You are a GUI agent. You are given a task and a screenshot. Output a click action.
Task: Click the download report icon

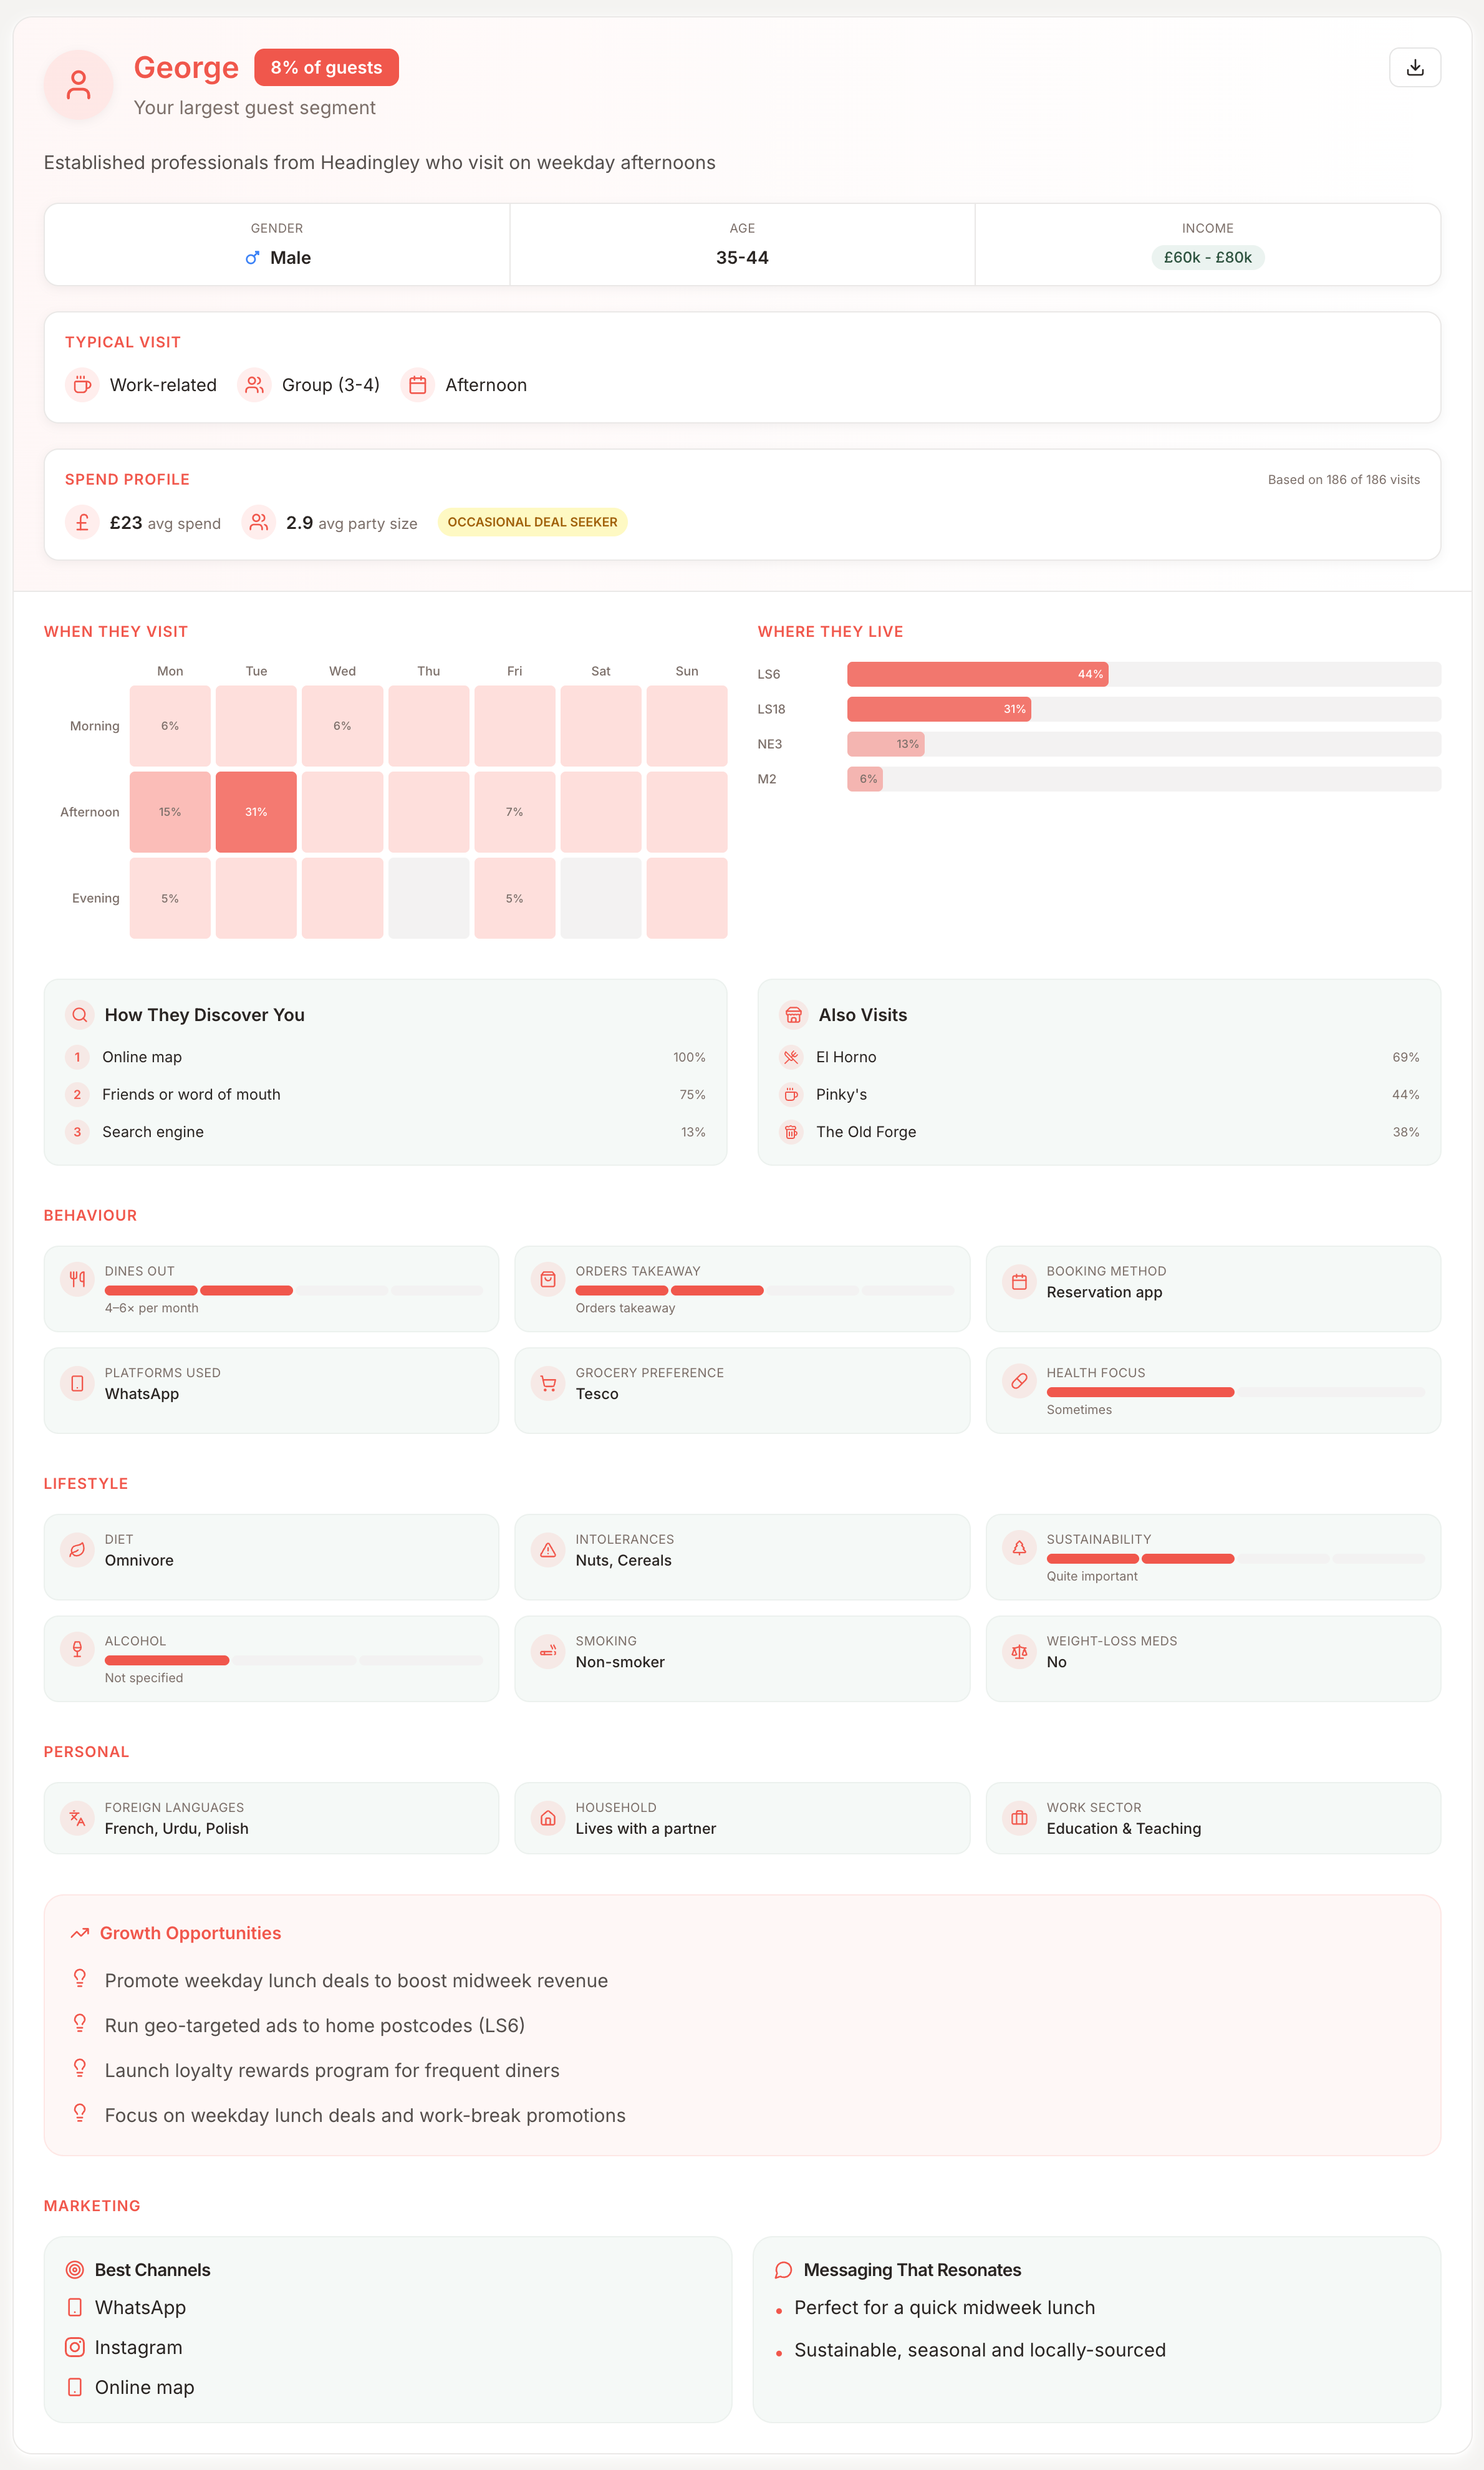tap(1414, 68)
